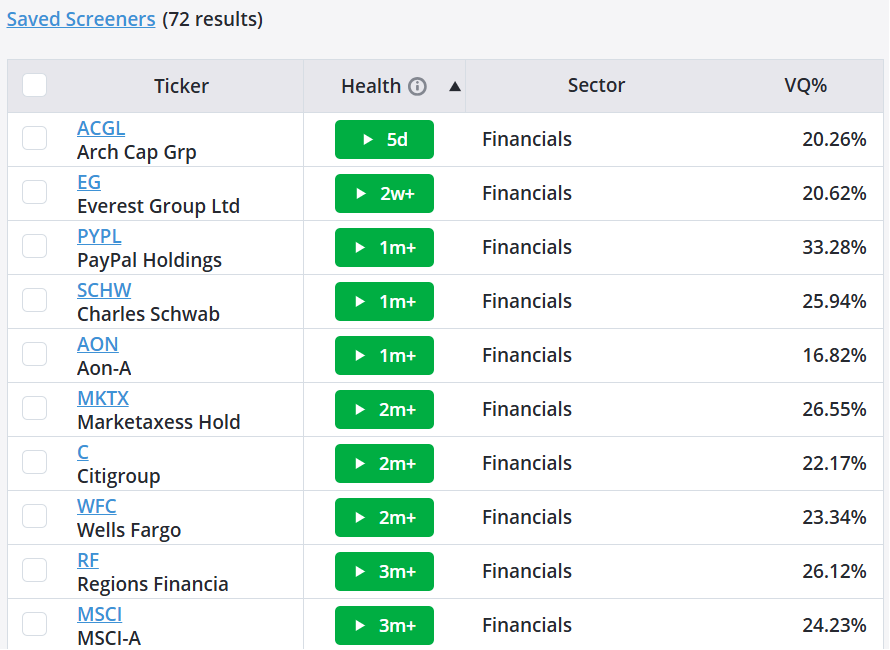Click the Health sort ascending arrow
890x650 pixels.
click(x=455, y=86)
